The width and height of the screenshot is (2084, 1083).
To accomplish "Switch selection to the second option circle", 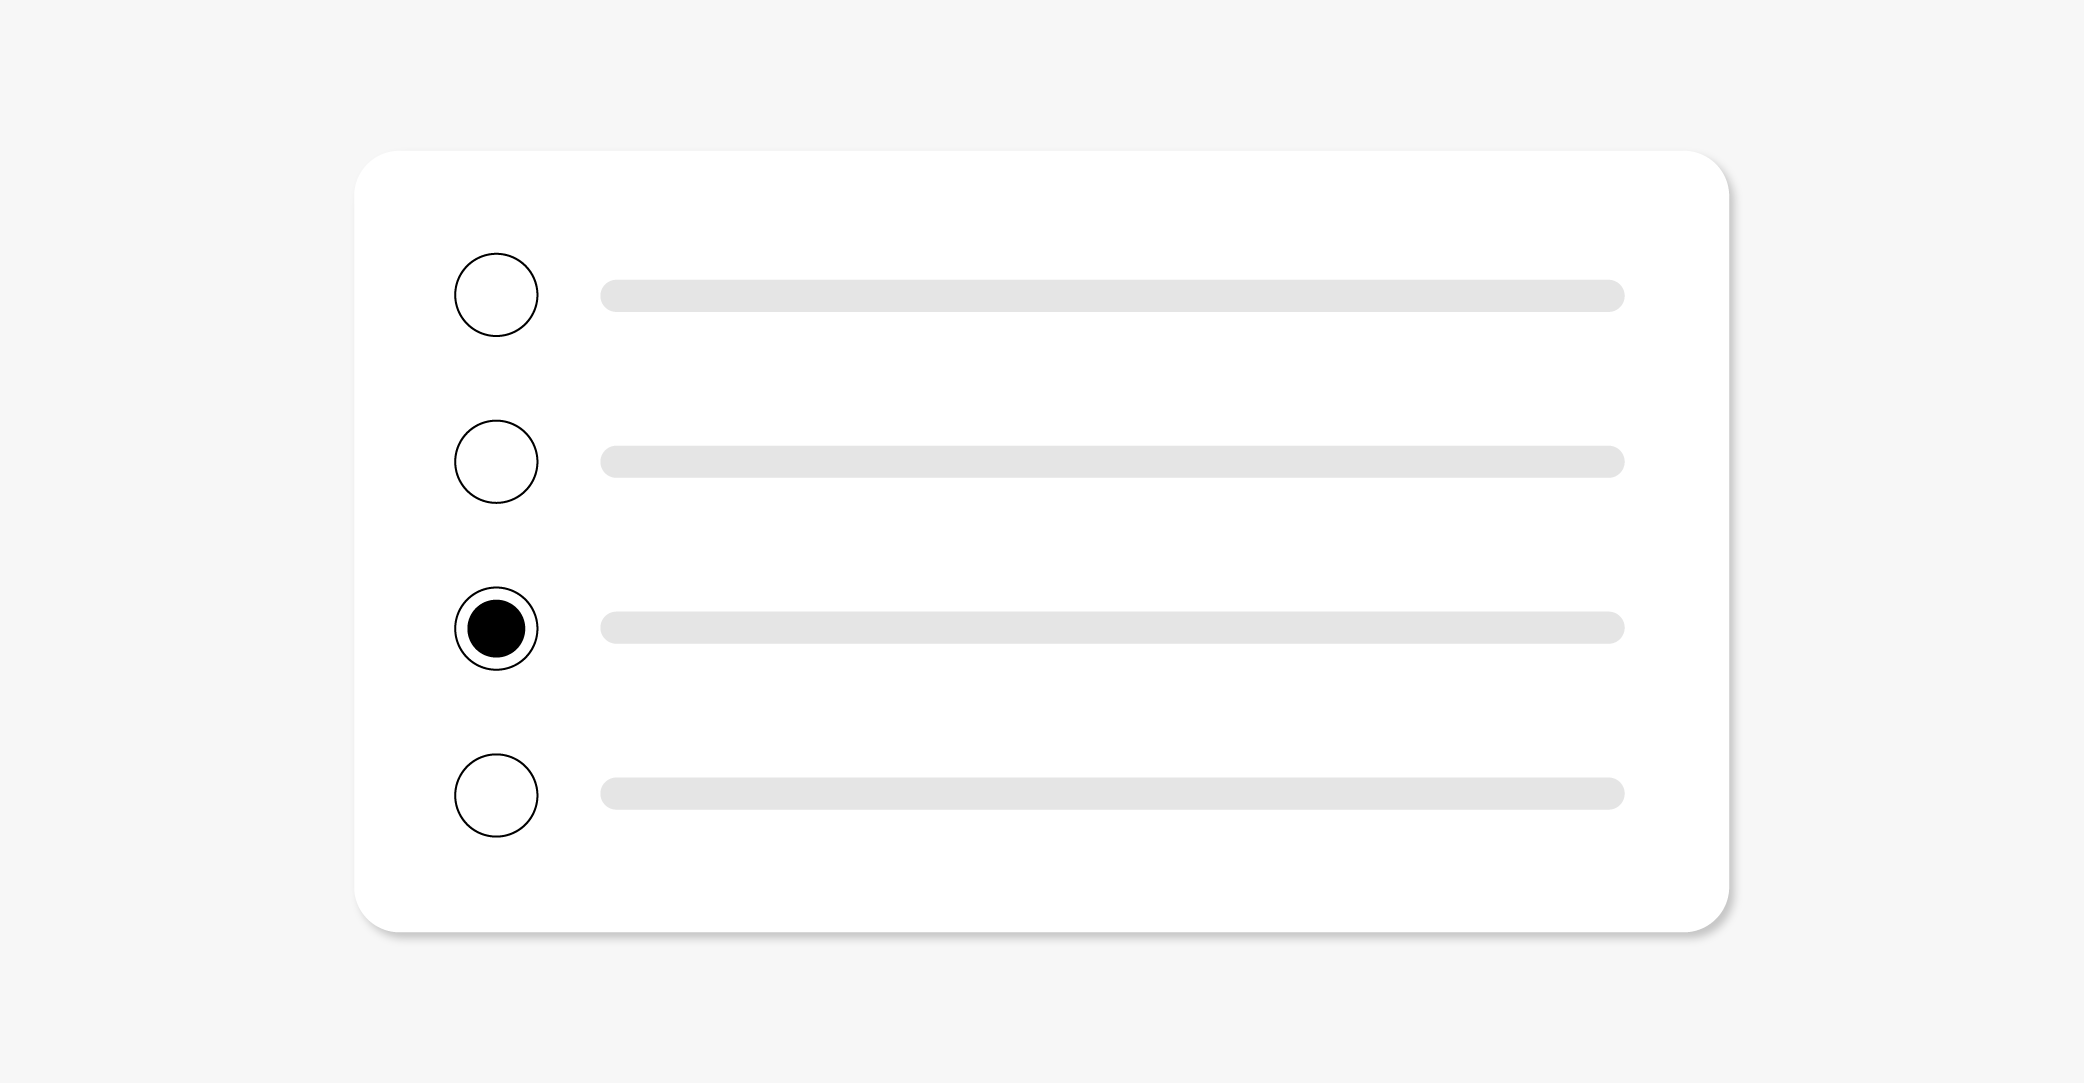I will click(496, 462).
